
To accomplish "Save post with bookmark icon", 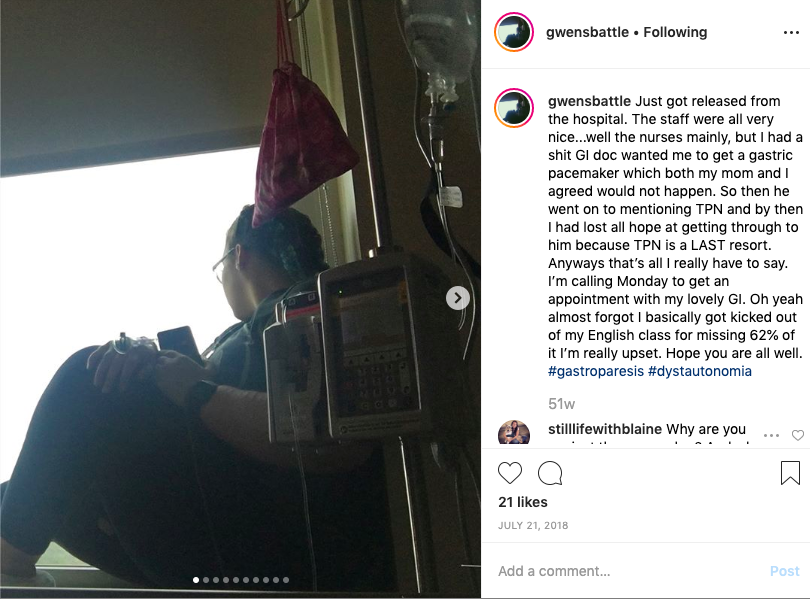I will [x=790, y=472].
